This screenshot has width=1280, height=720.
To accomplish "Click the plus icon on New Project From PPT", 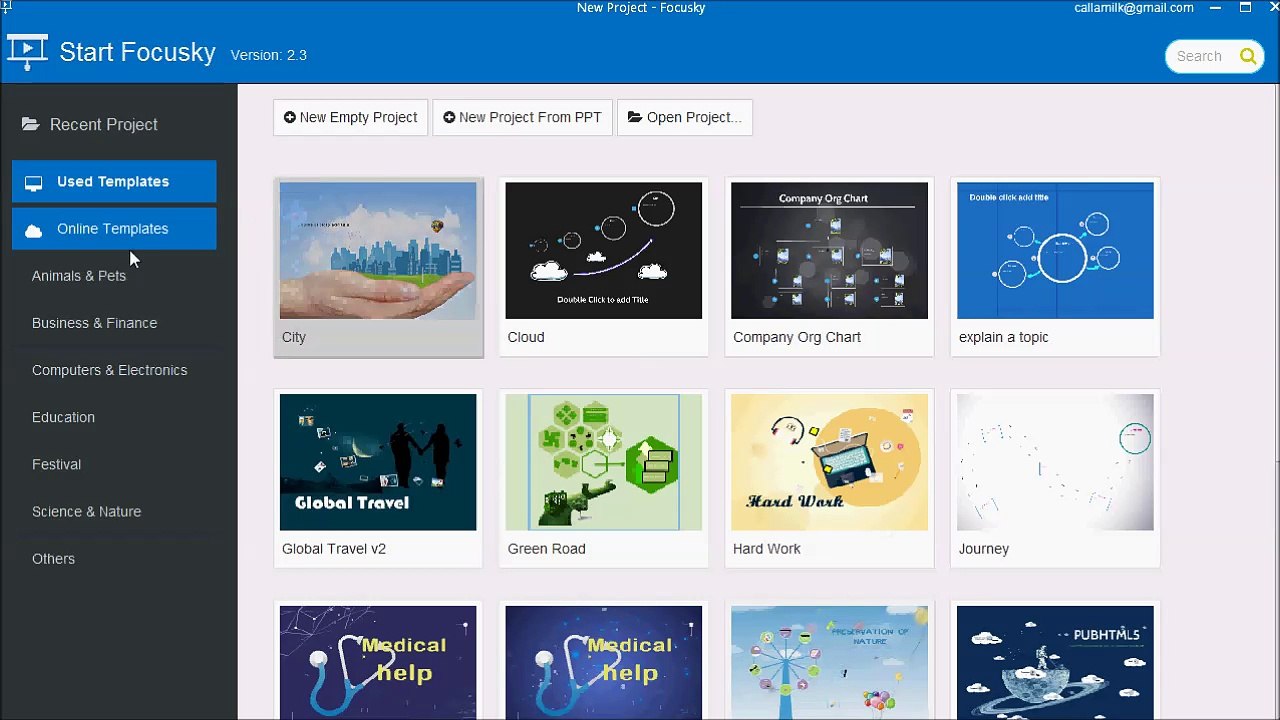I will (x=449, y=117).
